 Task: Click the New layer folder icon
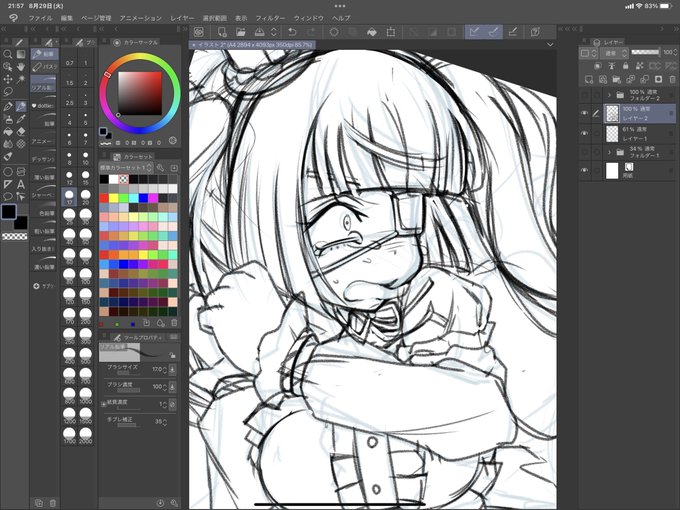(x=617, y=79)
